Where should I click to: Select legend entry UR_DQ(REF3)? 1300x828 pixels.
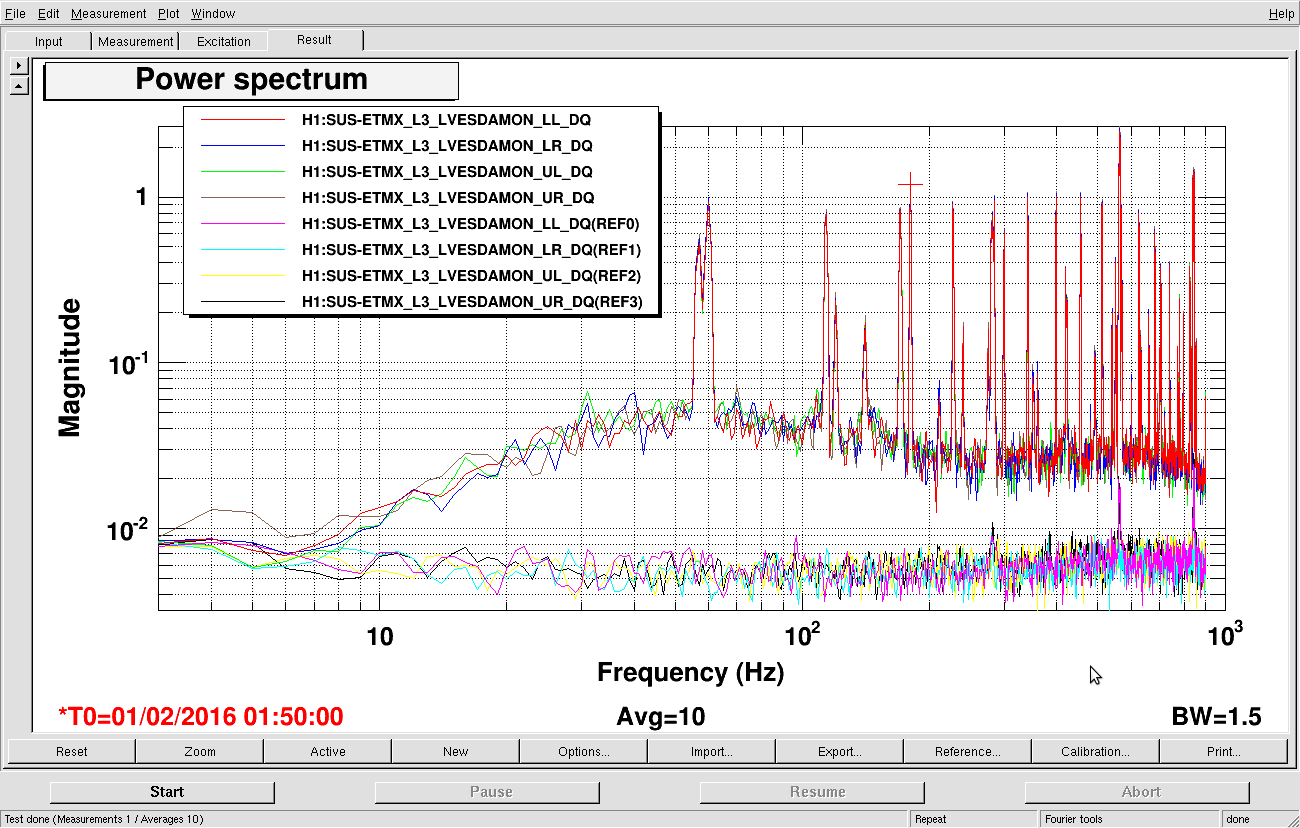472,302
